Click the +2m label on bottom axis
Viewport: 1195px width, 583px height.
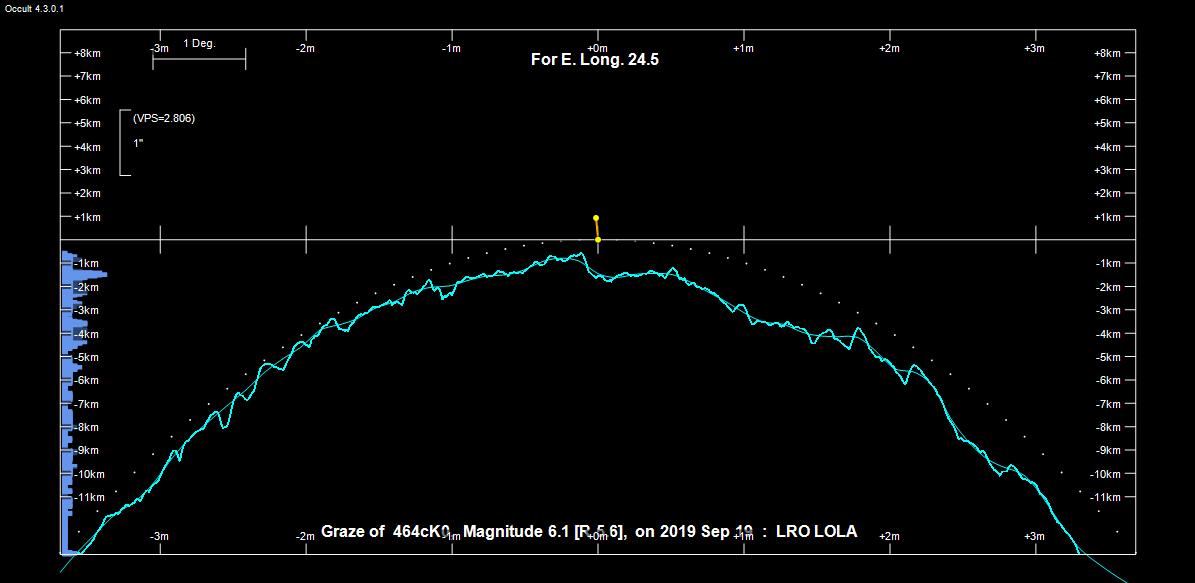click(x=888, y=537)
